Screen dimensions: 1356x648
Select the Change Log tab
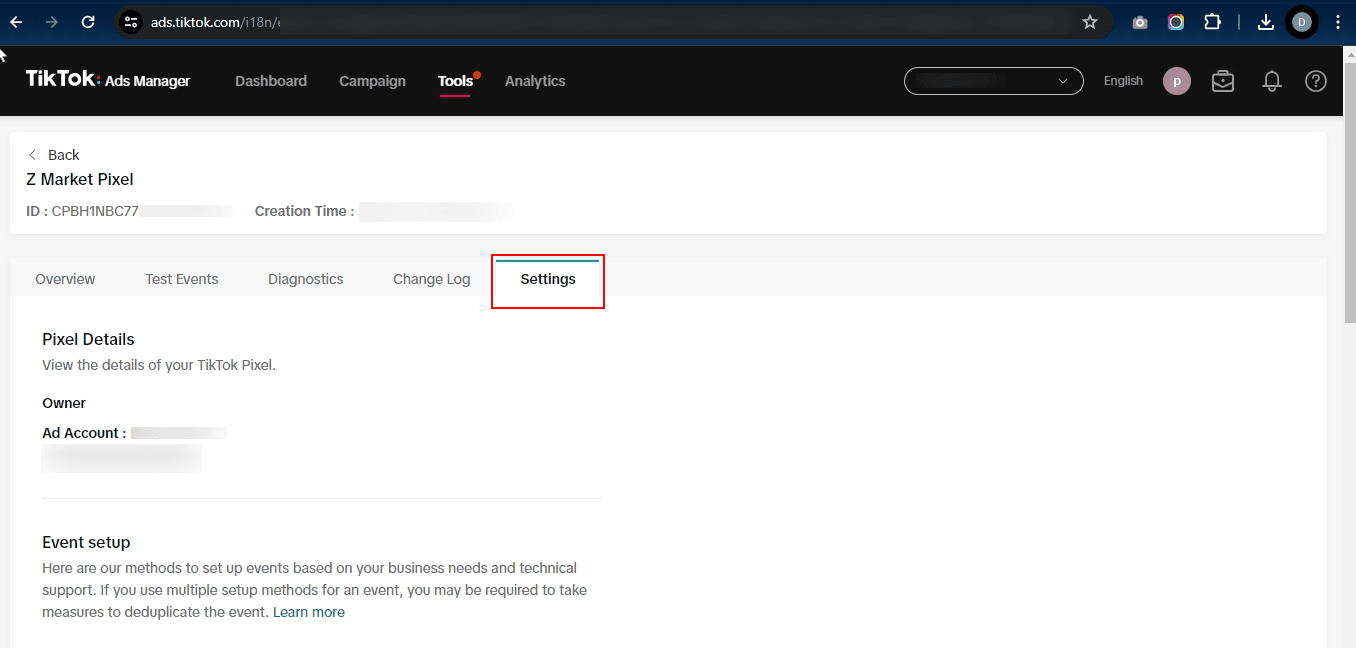tap(431, 279)
